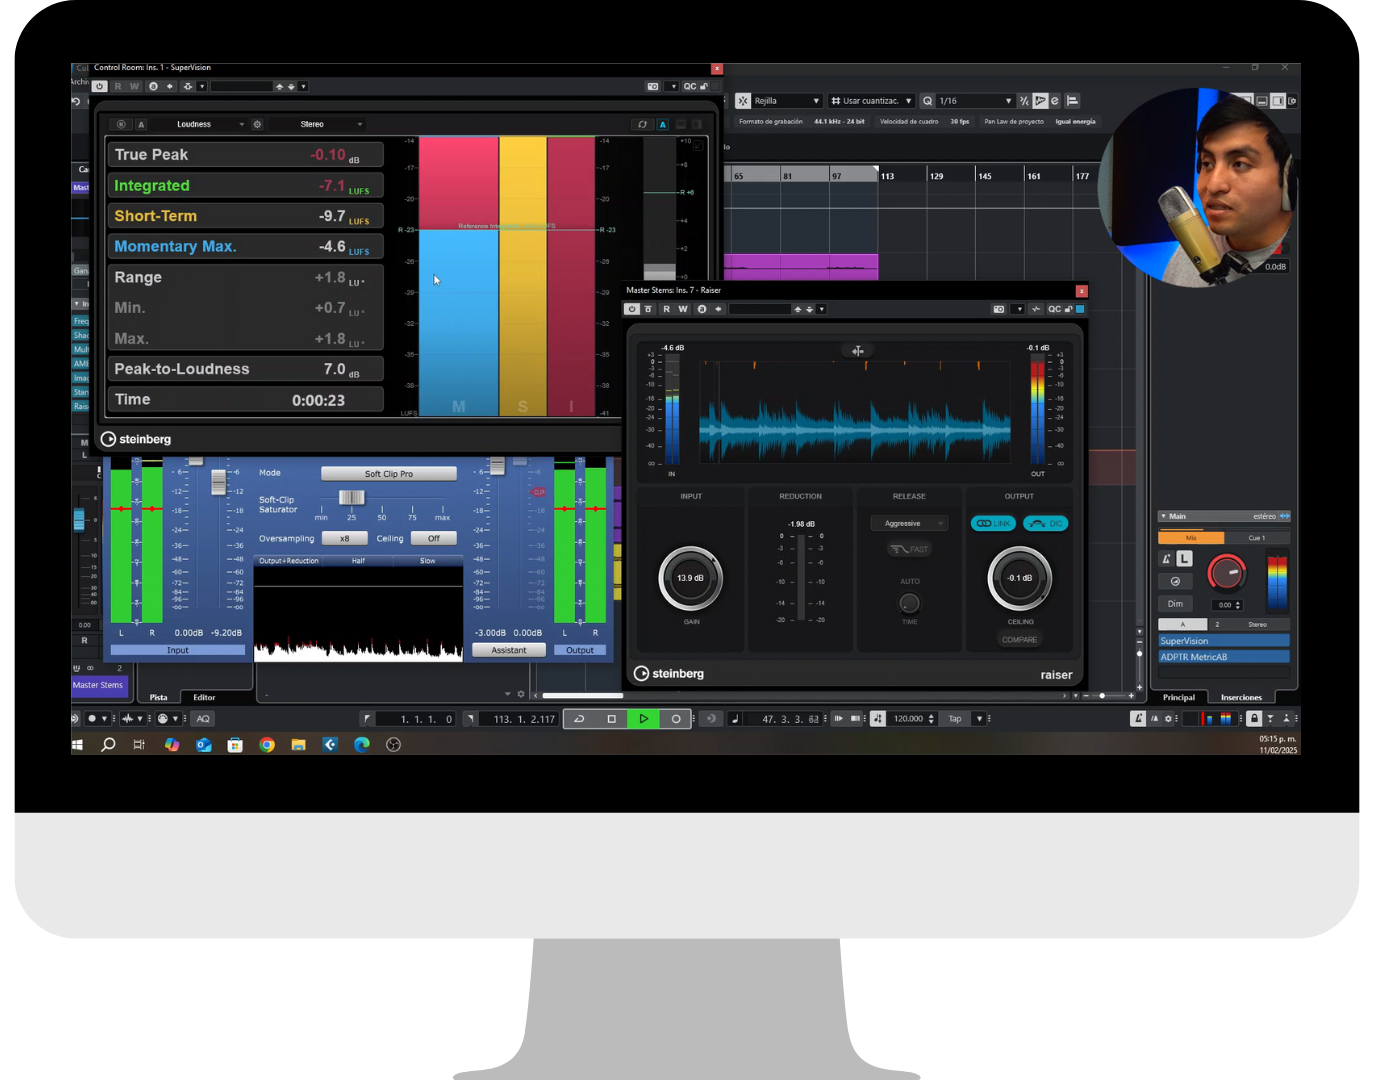Enable Write automation in the SuperVision window header

pyautogui.click(x=135, y=87)
